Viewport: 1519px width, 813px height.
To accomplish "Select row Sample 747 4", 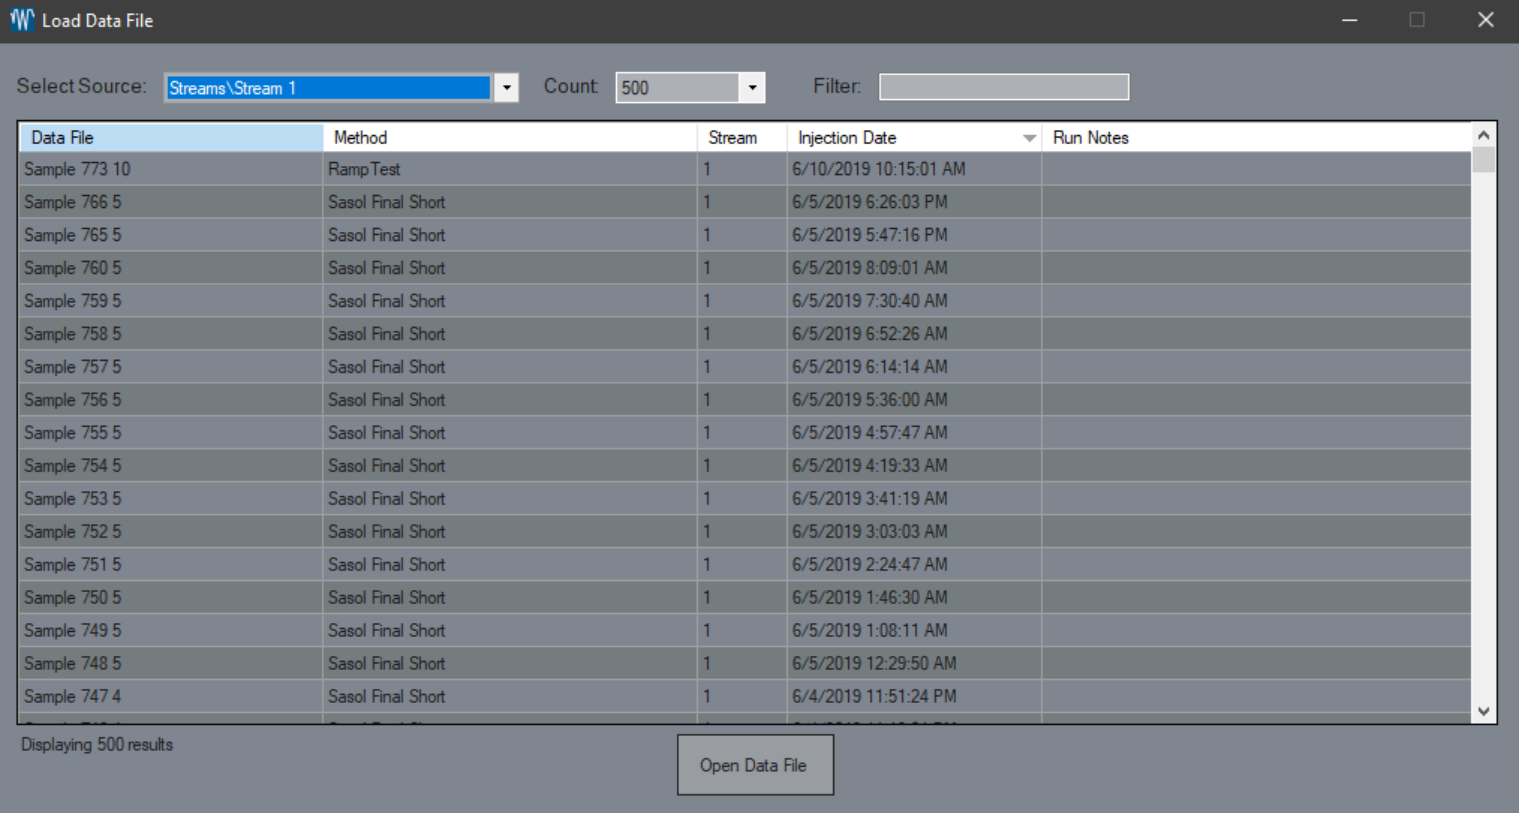I will tap(745, 697).
